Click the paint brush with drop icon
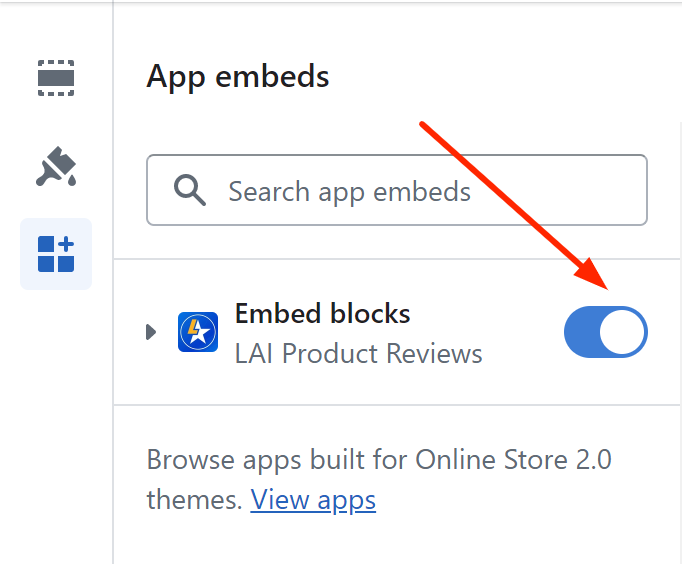The width and height of the screenshot is (682, 564). [56, 167]
